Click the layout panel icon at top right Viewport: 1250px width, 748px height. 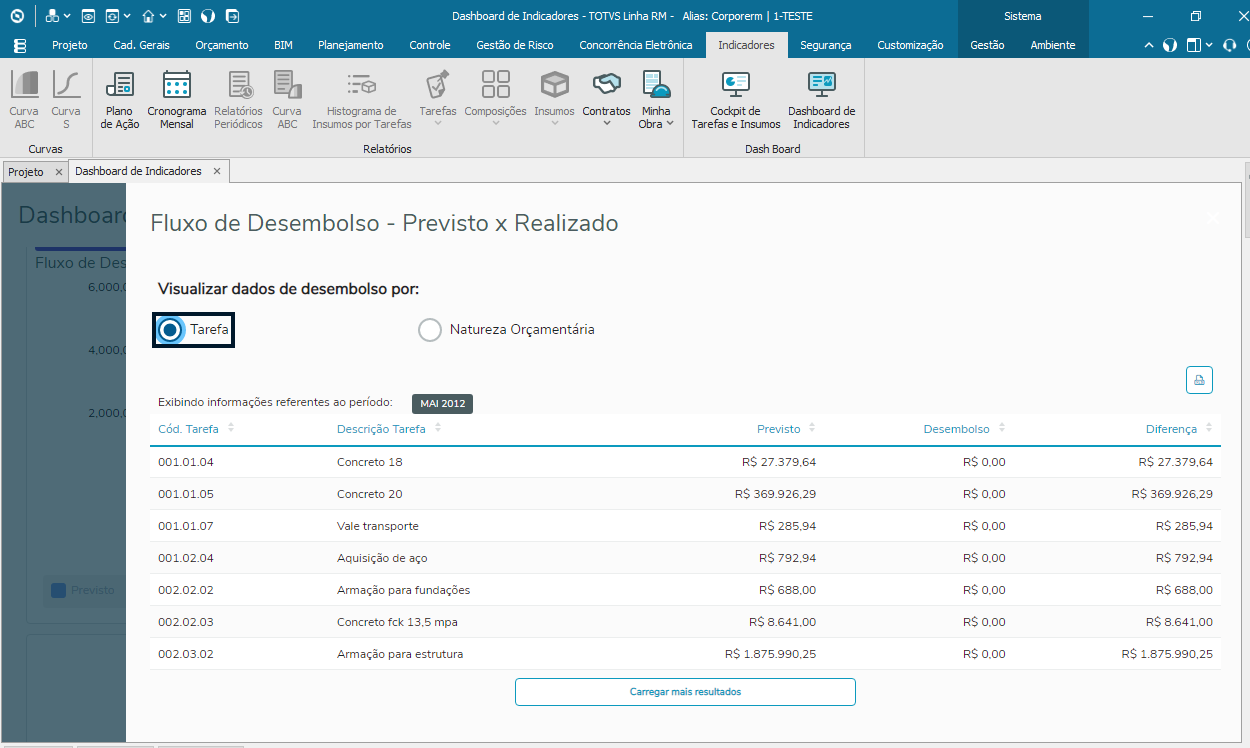tap(1194, 45)
